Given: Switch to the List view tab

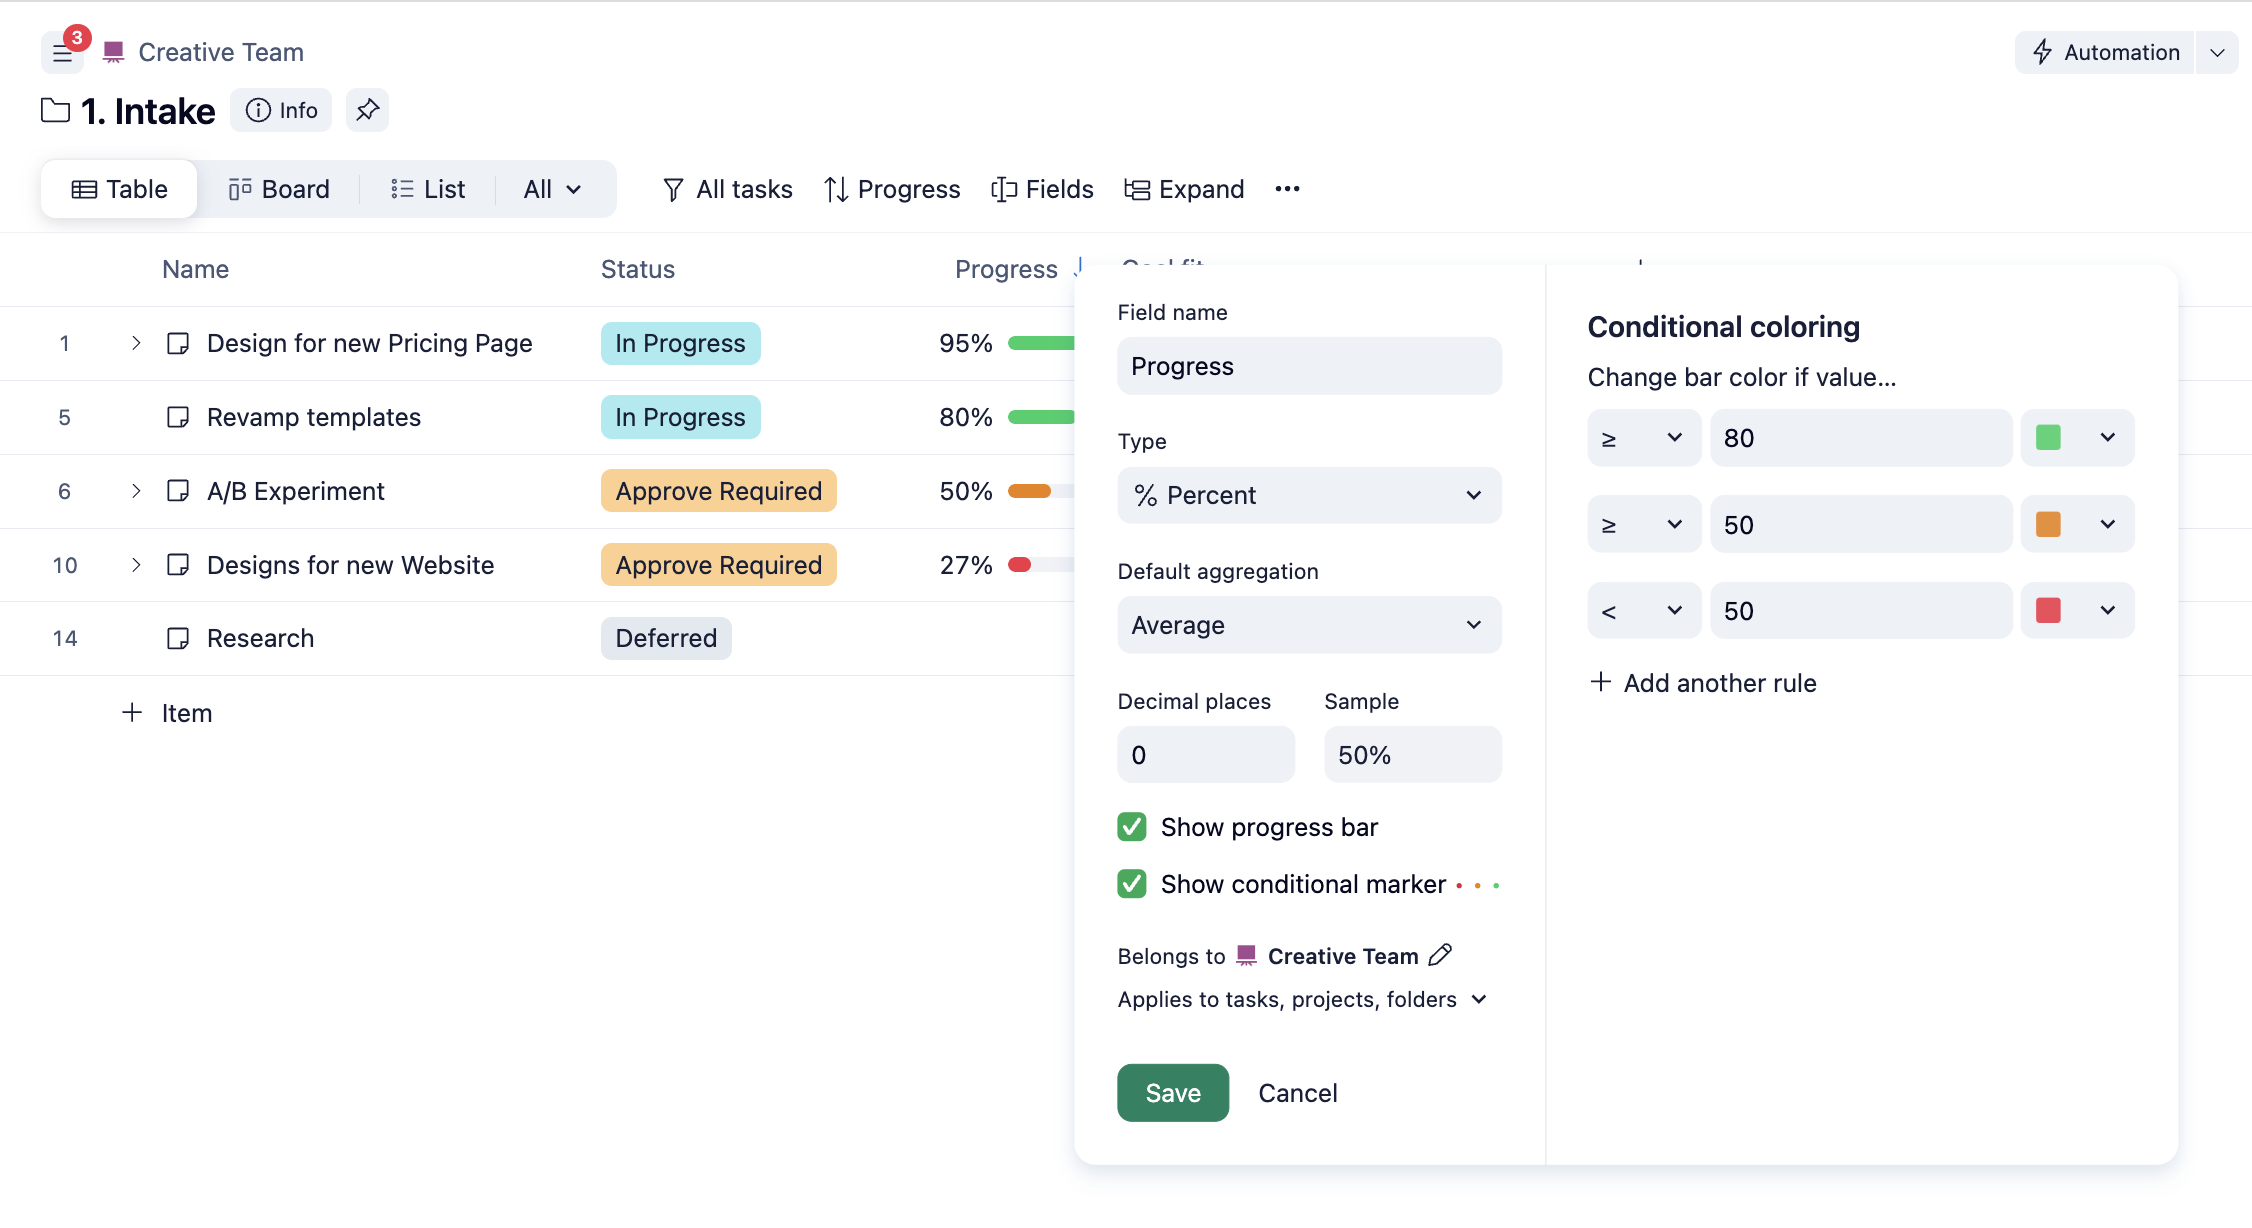Looking at the screenshot, I should 428,189.
